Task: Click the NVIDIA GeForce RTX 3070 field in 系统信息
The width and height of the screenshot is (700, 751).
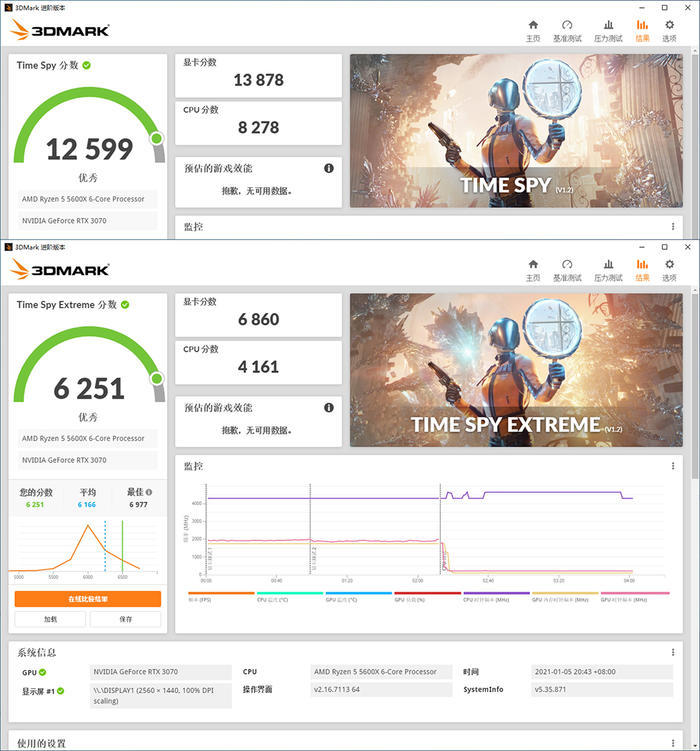Action: pos(160,672)
